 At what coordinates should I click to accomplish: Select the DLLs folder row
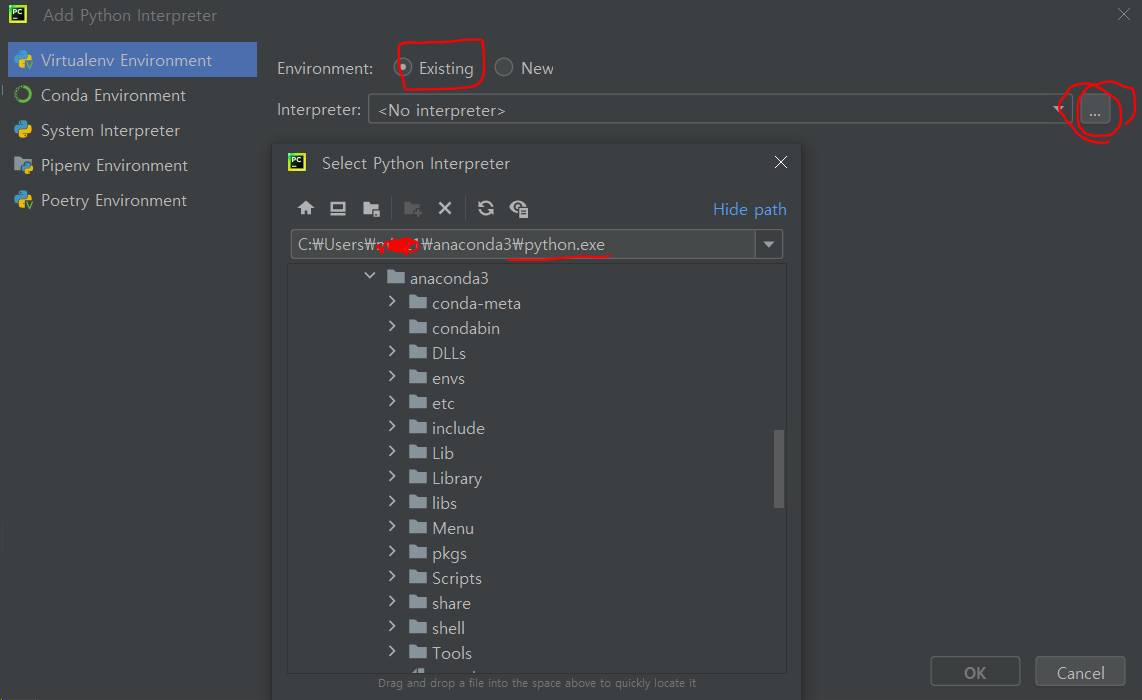click(537, 353)
